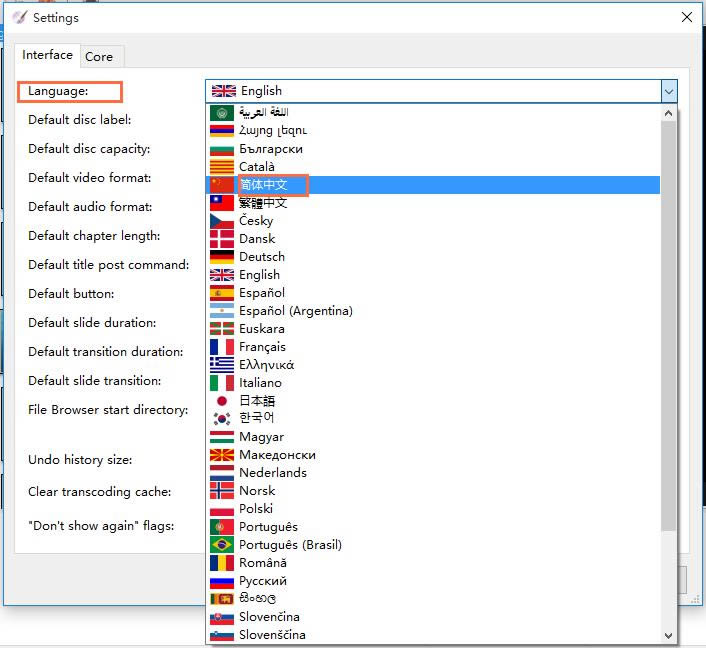Click UK flag beside English in list
The width and height of the screenshot is (706, 648).
click(222, 275)
